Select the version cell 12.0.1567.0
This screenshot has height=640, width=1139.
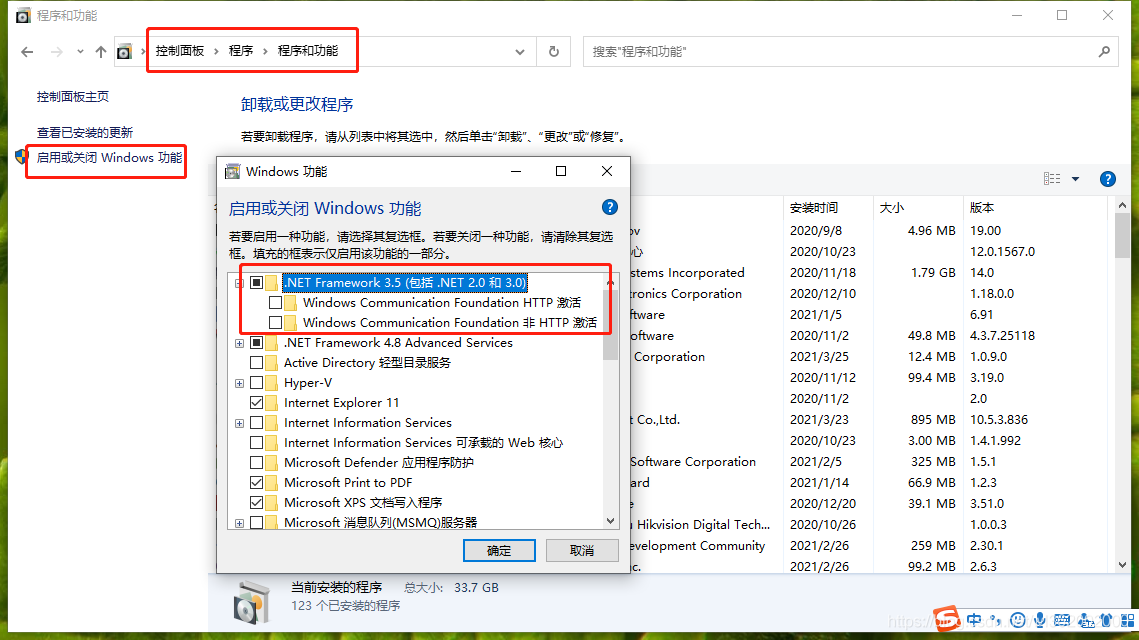[1002, 251]
